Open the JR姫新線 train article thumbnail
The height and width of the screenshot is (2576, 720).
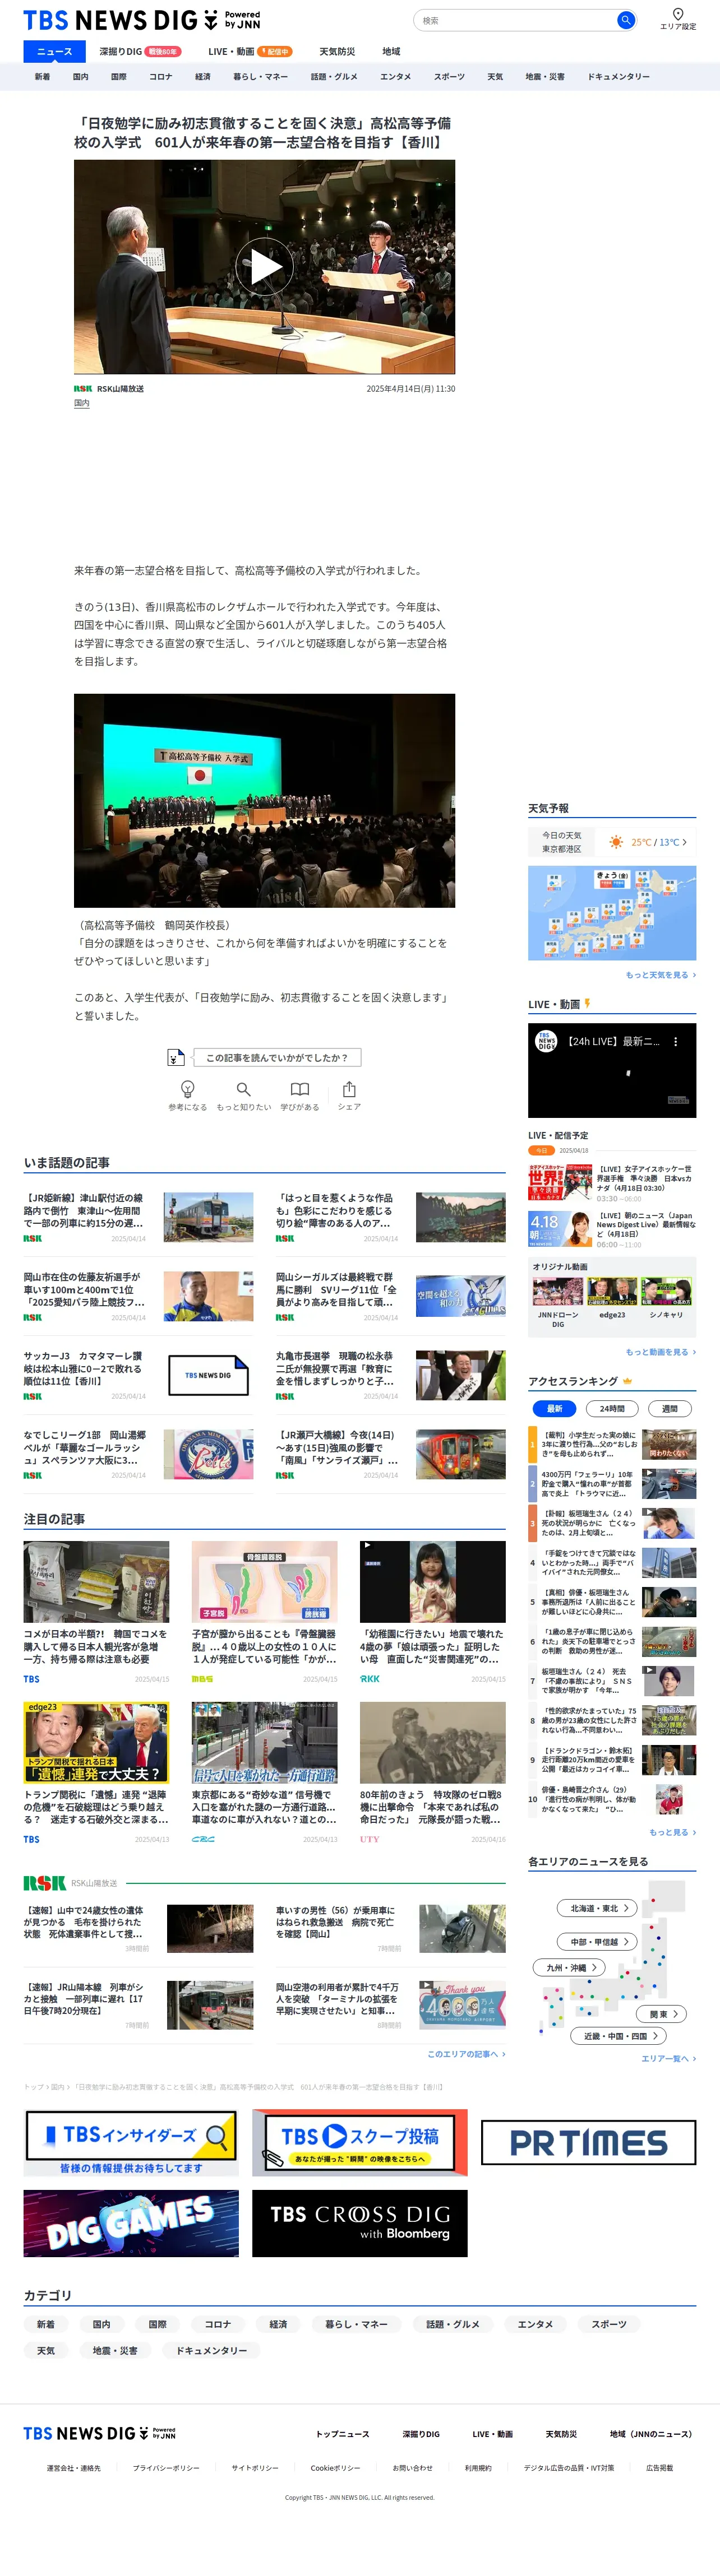click(x=208, y=1217)
